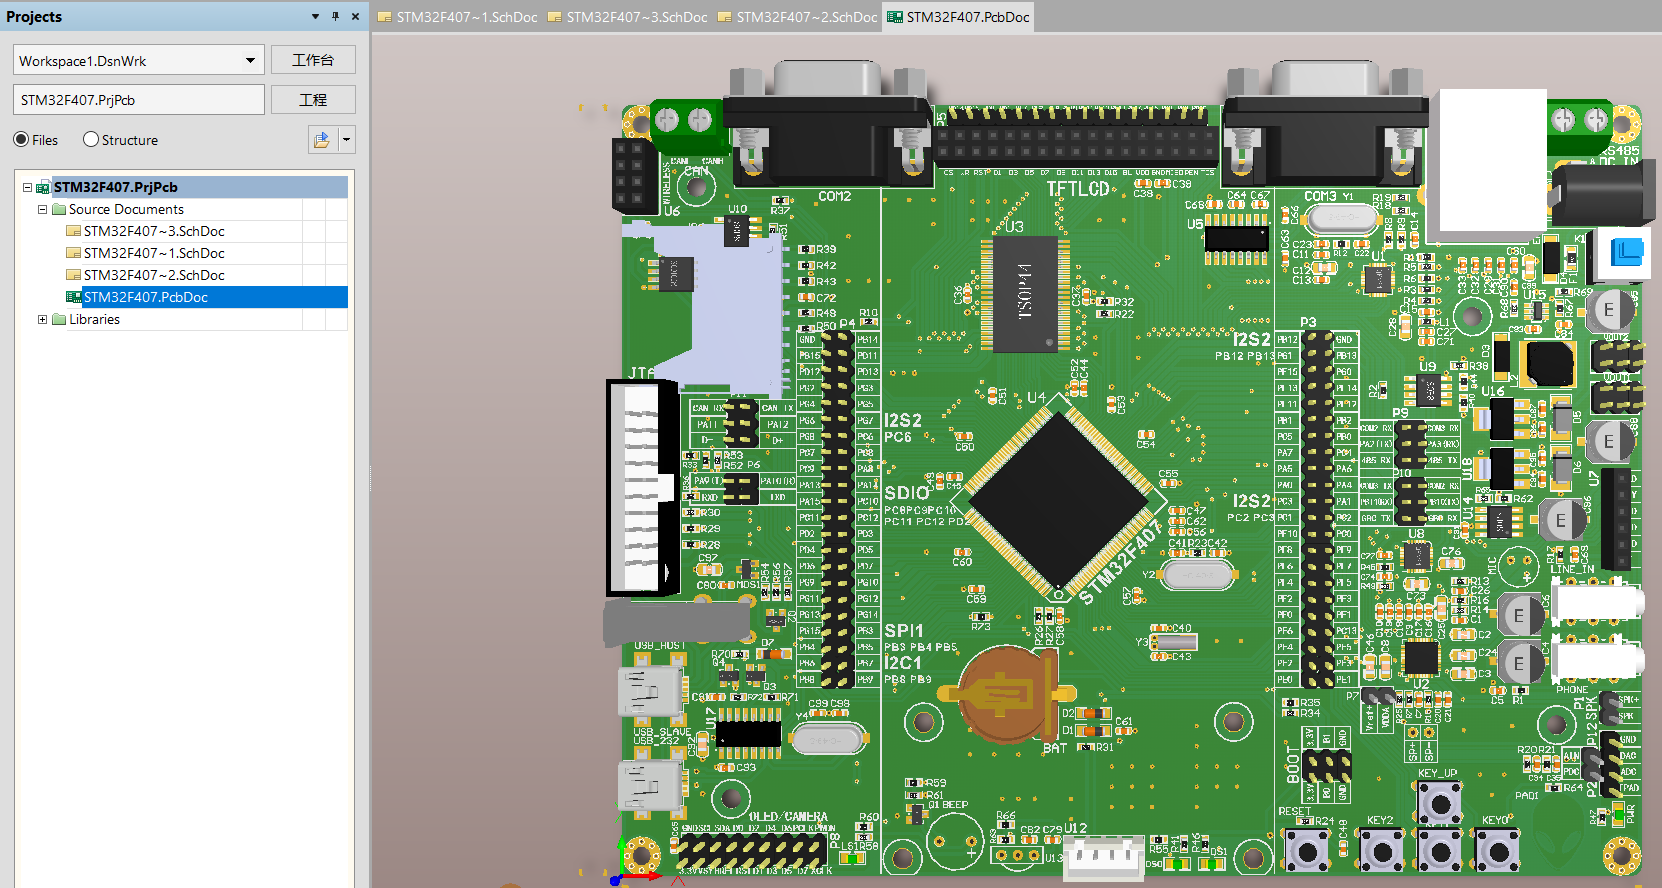Click the panel view options icon button

[x=322, y=140]
